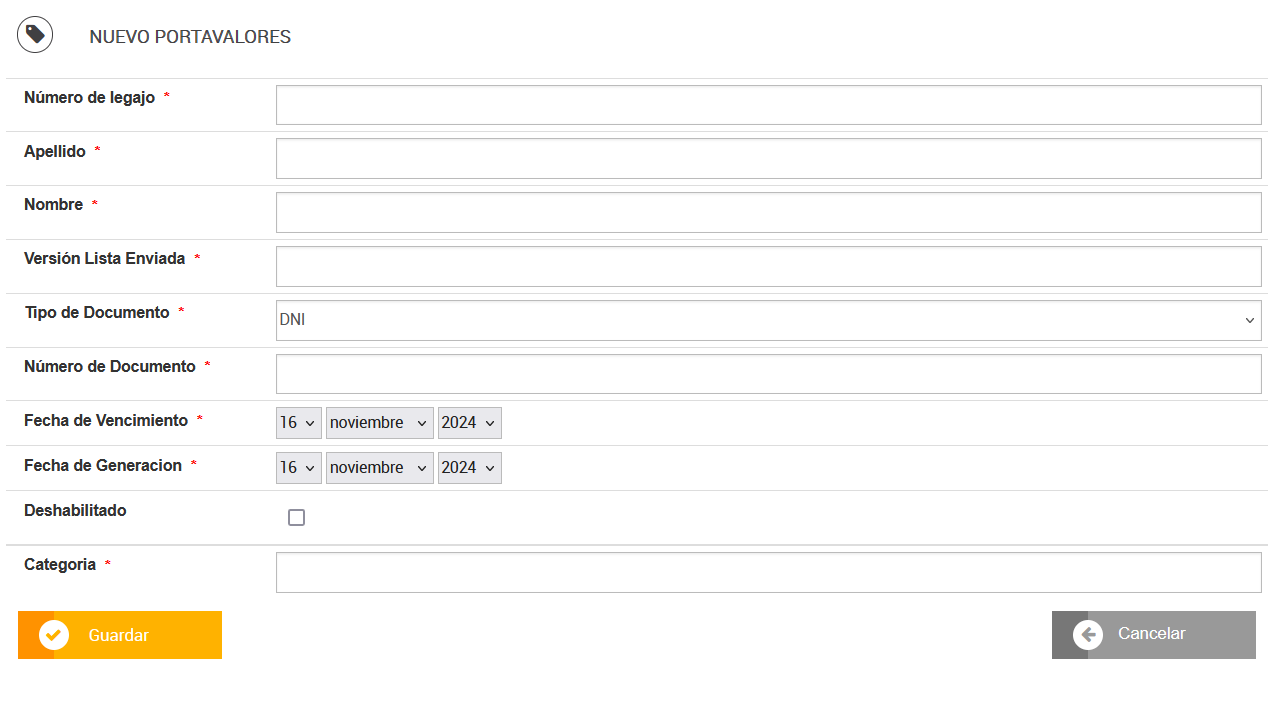This screenshot has width=1271, height=704.
Task: Toggle the Deshabilitado checkbox
Action: [296, 517]
